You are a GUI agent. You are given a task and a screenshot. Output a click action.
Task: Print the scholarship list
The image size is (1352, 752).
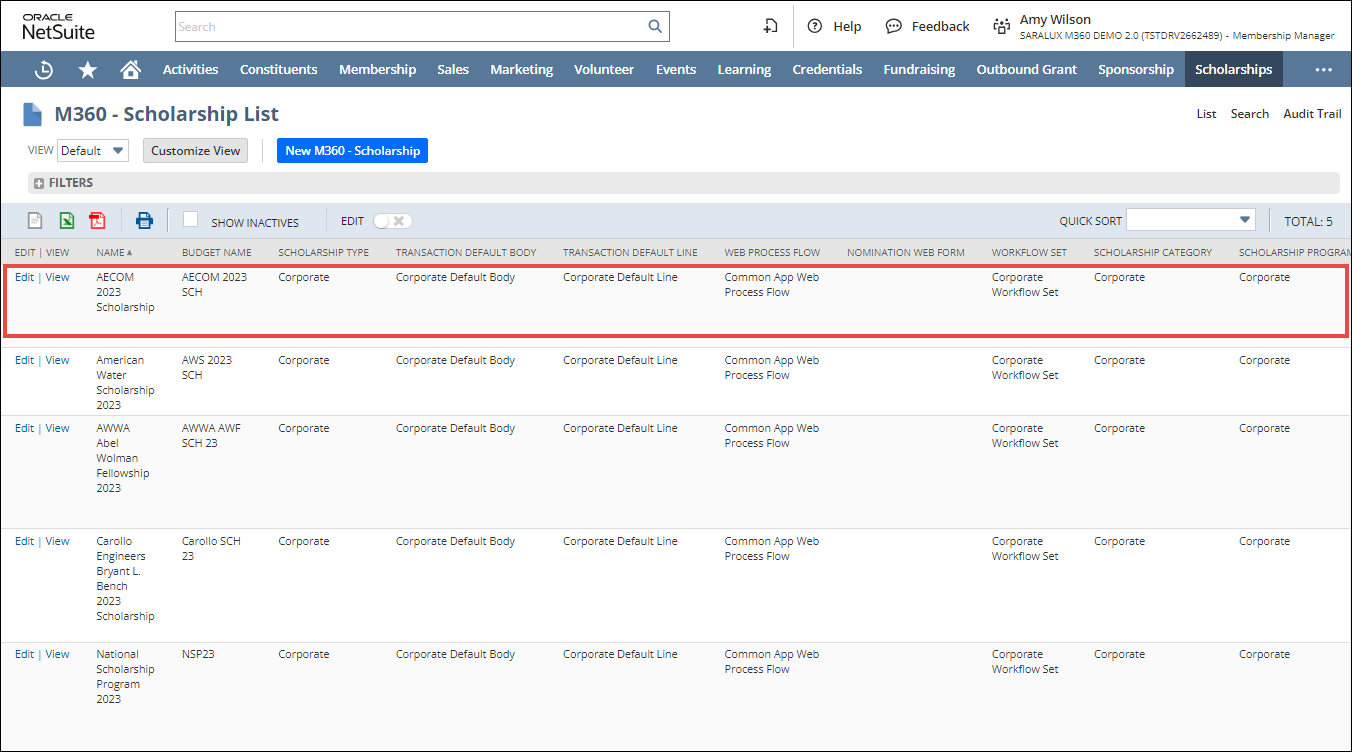[x=145, y=221]
